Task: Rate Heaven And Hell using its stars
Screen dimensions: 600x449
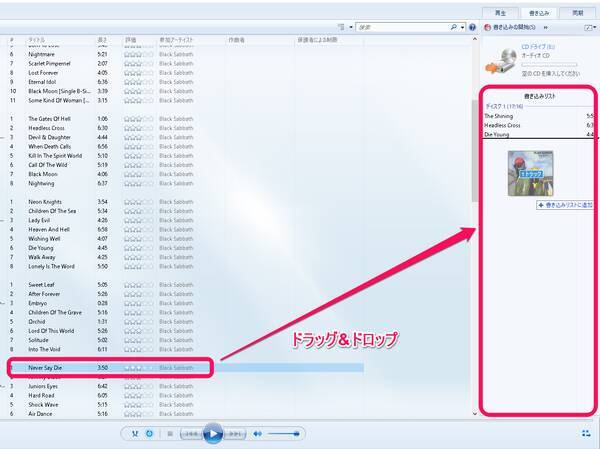Action: 139,230
